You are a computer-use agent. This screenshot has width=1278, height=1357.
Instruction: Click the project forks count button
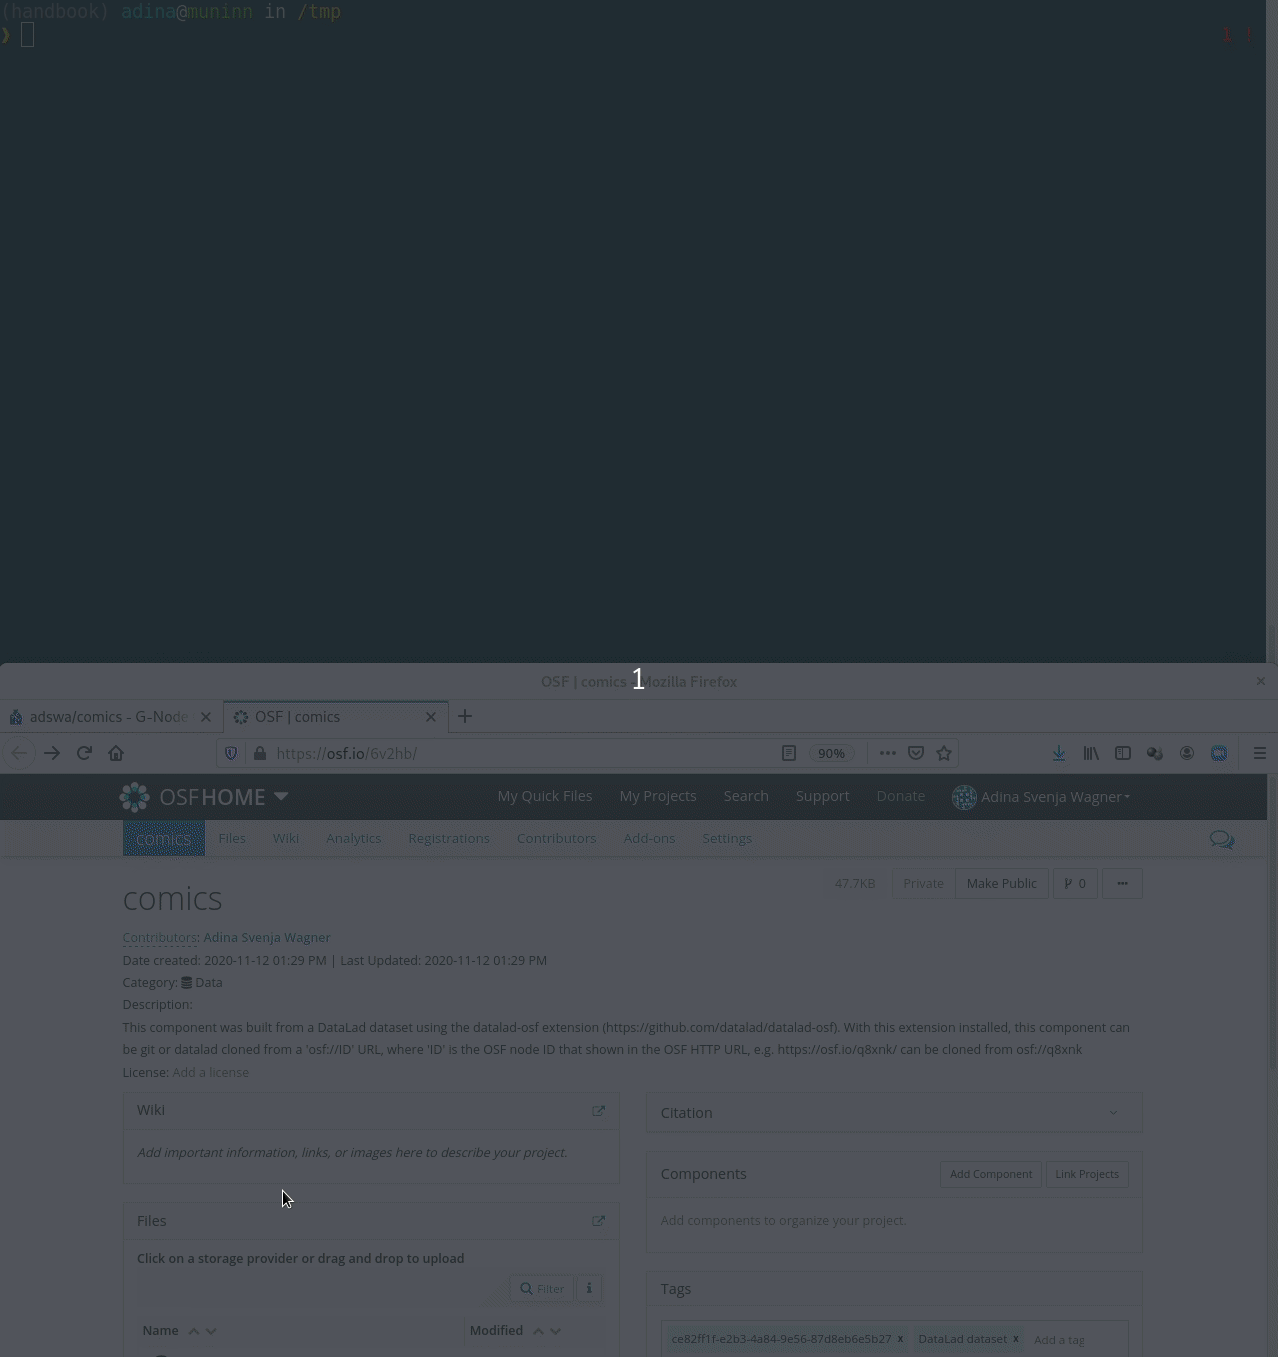[x=1075, y=883]
